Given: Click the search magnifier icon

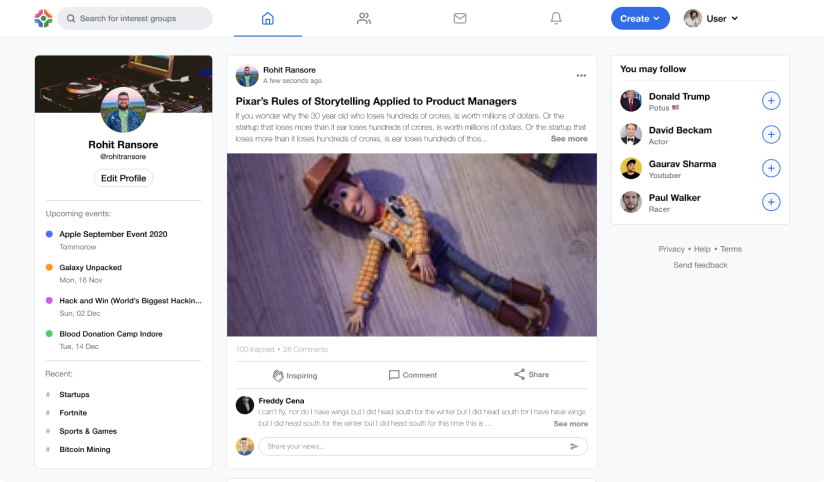Looking at the screenshot, I should 71,18.
